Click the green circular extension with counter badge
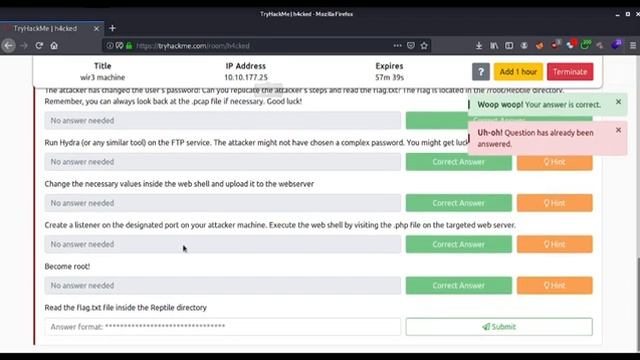The width and height of the screenshot is (640, 360). point(586,45)
